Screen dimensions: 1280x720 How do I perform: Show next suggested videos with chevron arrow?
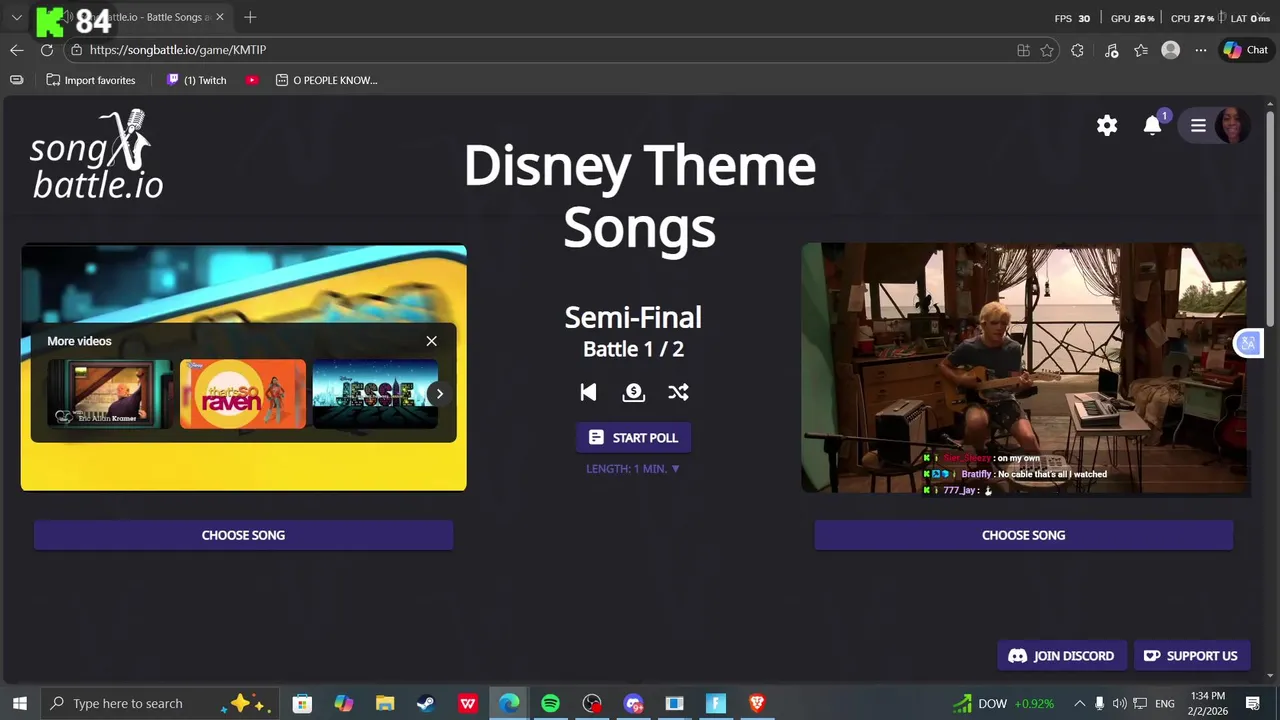439,394
